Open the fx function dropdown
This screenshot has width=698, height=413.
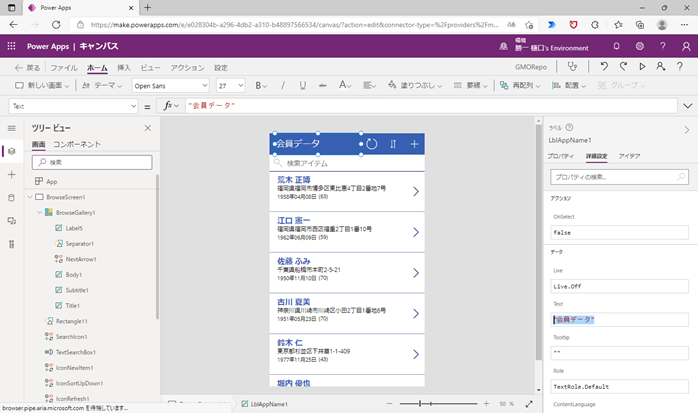pos(171,106)
